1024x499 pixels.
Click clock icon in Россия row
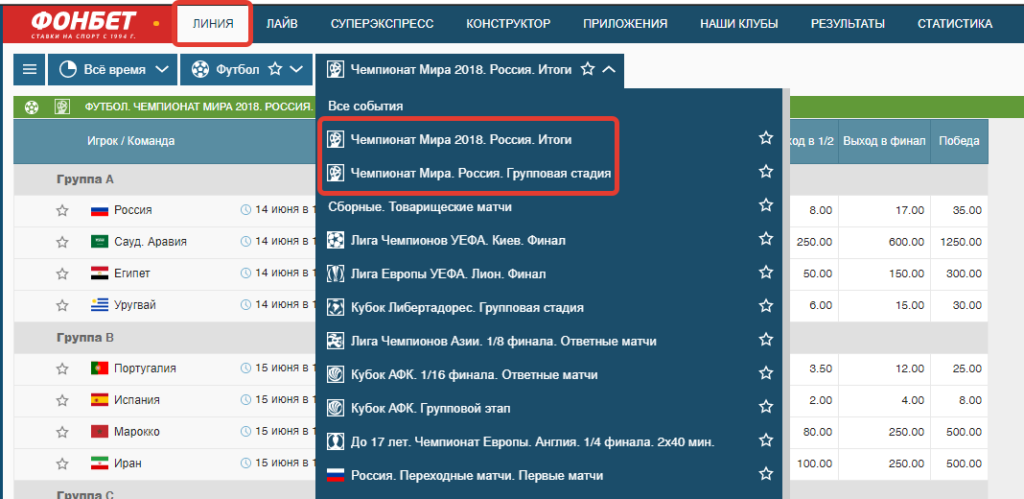click(246, 210)
